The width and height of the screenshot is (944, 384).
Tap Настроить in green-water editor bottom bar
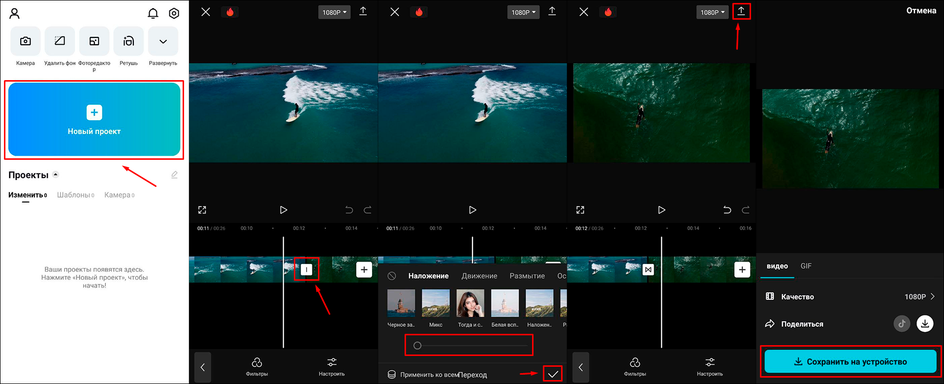click(x=710, y=366)
